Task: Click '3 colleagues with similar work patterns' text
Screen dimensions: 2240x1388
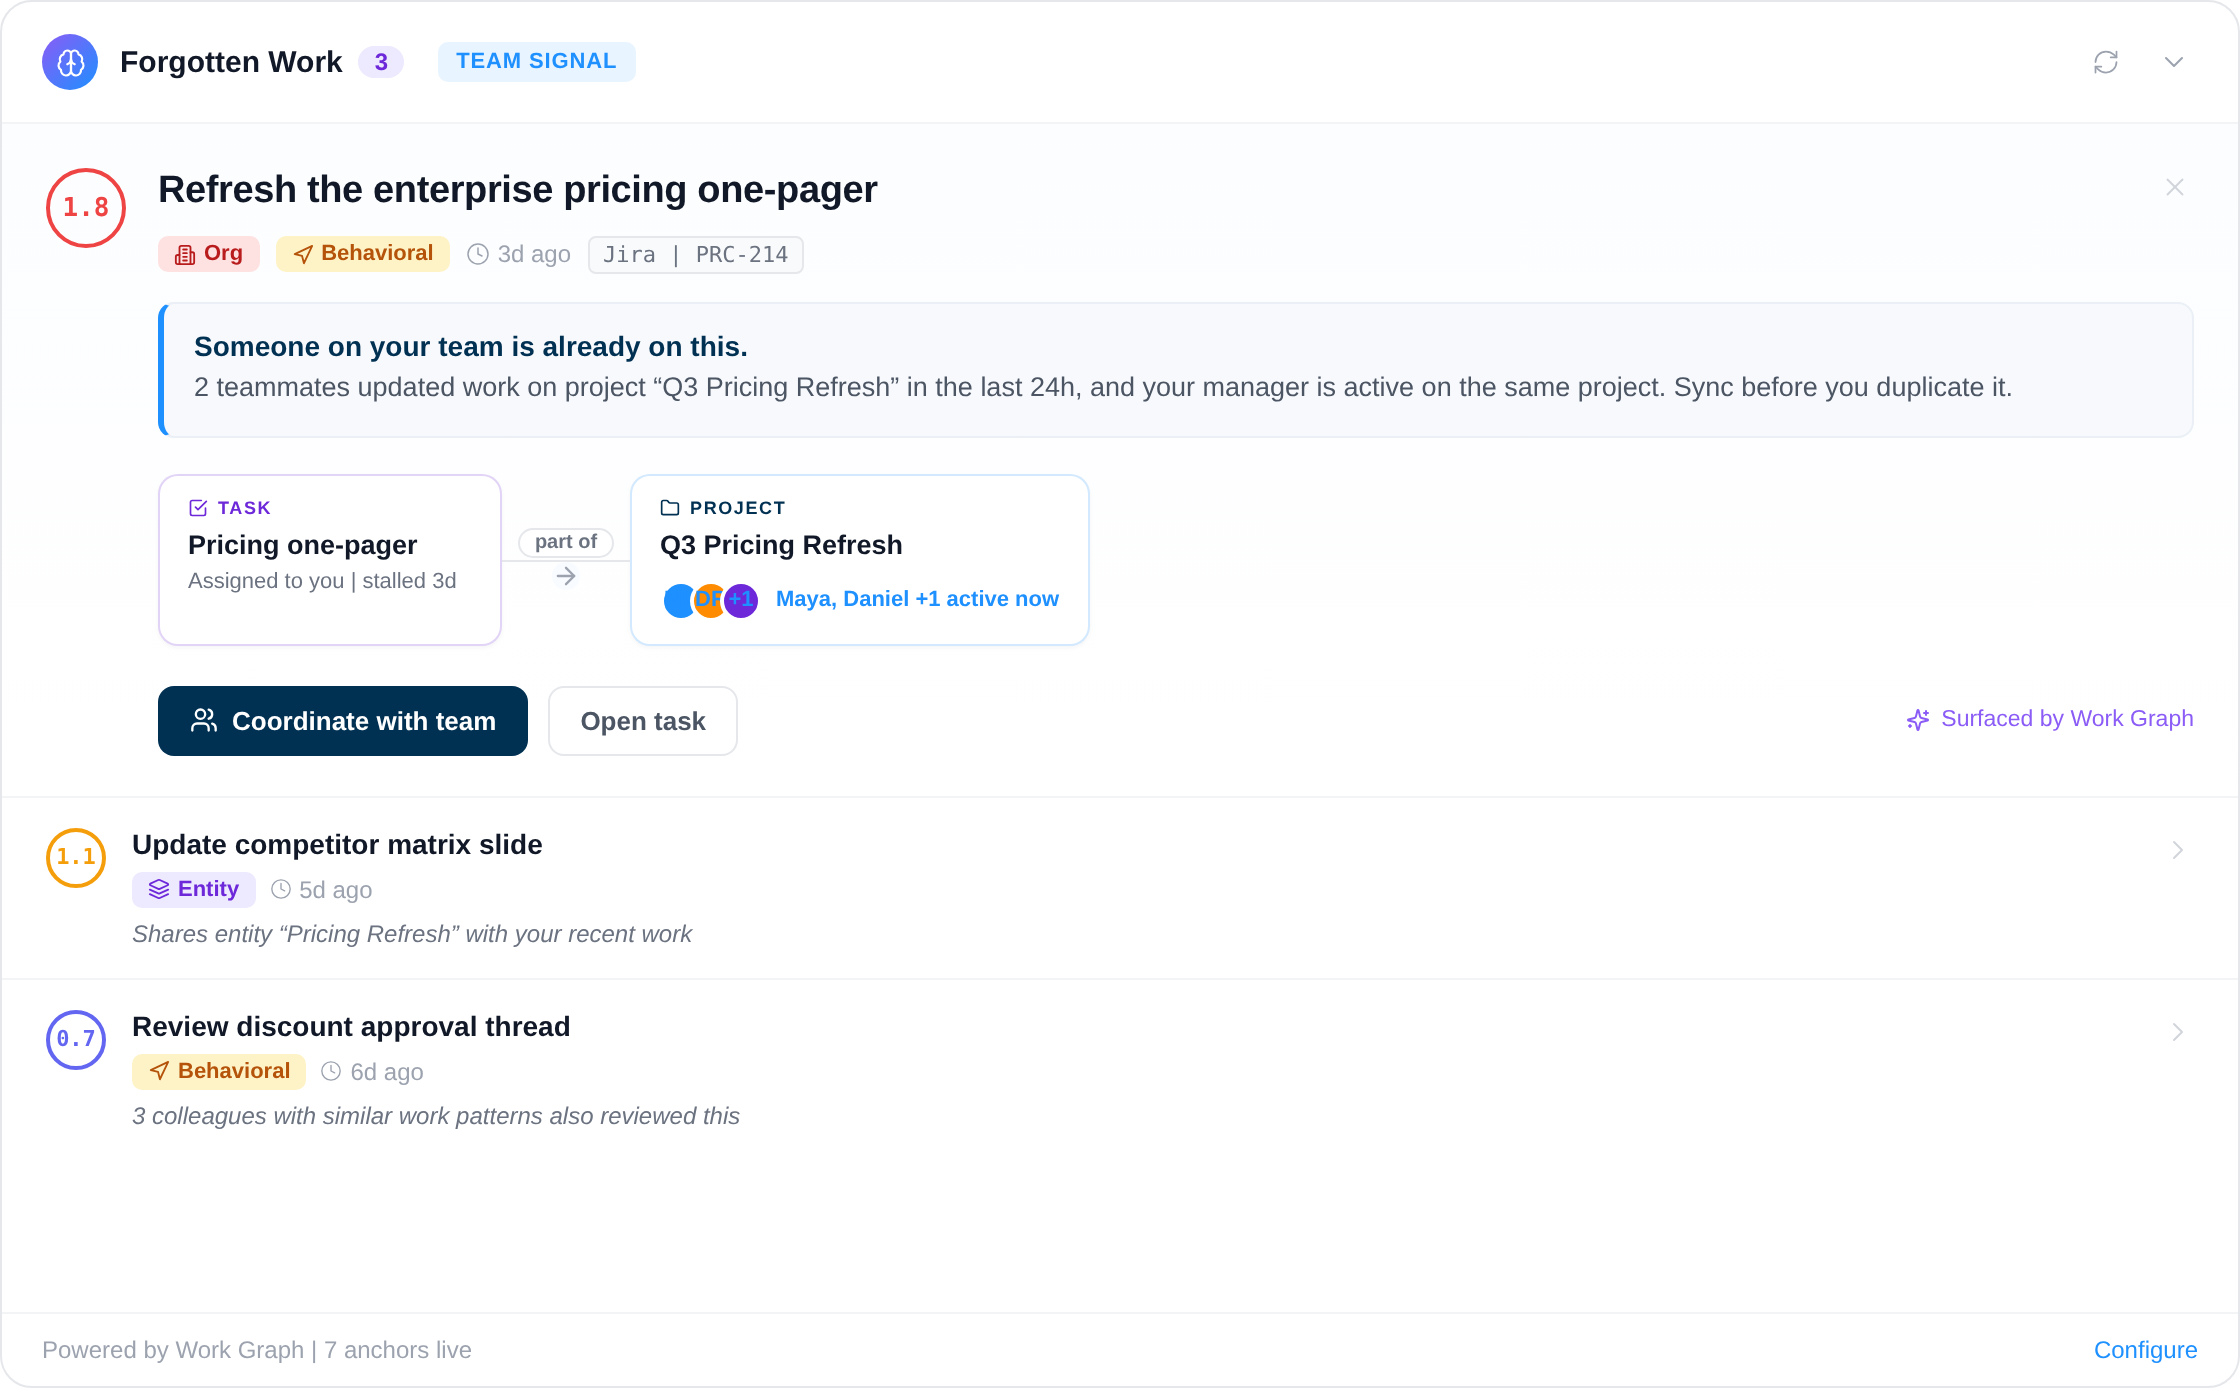Action: (436, 1116)
